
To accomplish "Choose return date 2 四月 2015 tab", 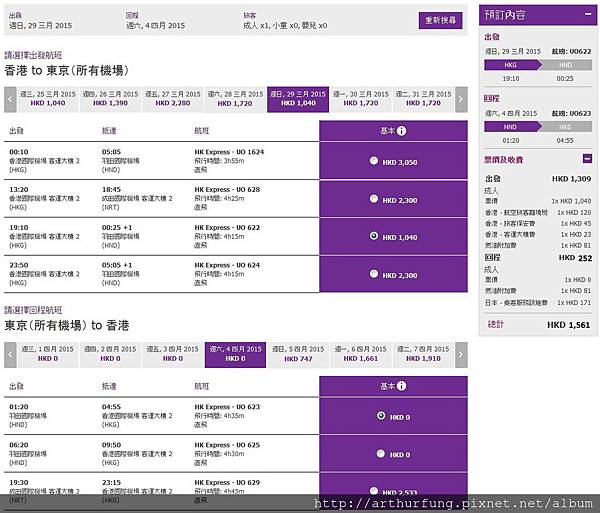I will click(110, 355).
